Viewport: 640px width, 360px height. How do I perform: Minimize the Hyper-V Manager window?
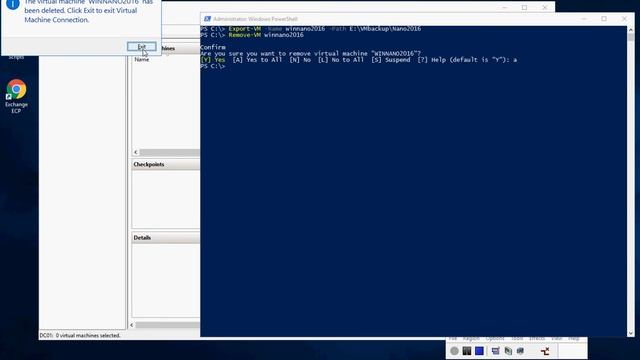point(504,7)
